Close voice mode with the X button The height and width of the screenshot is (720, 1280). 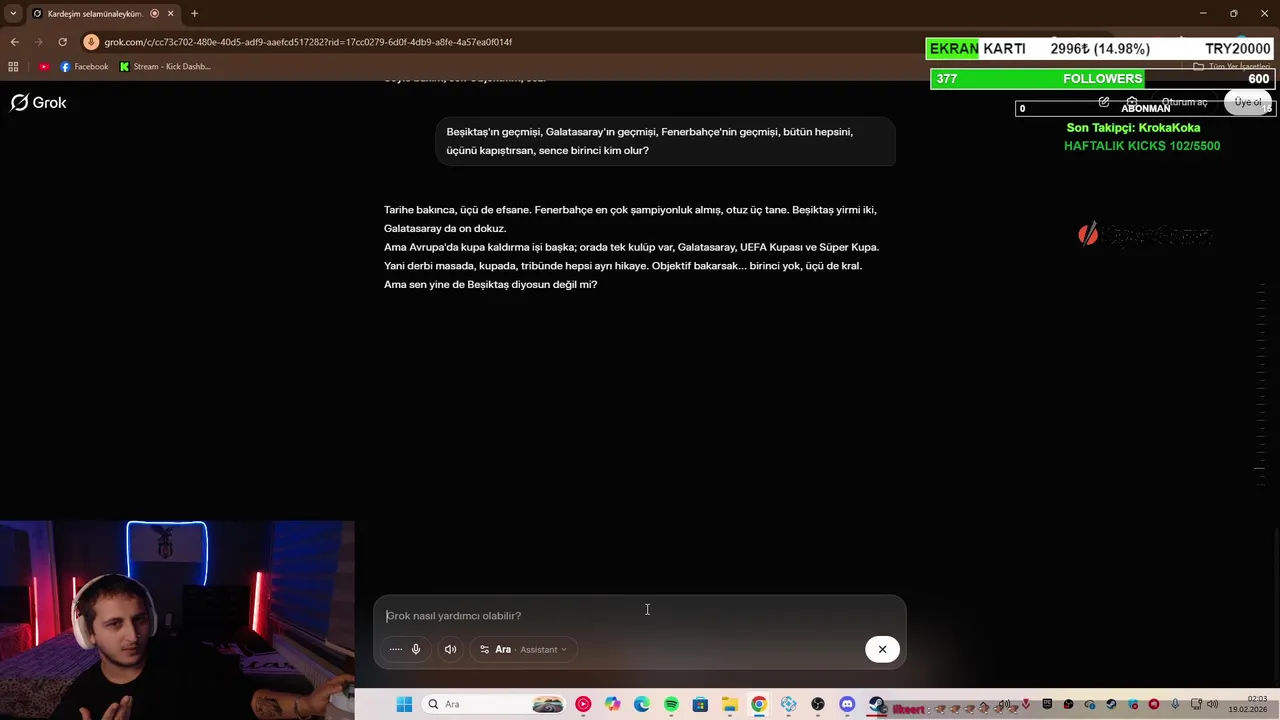(882, 649)
